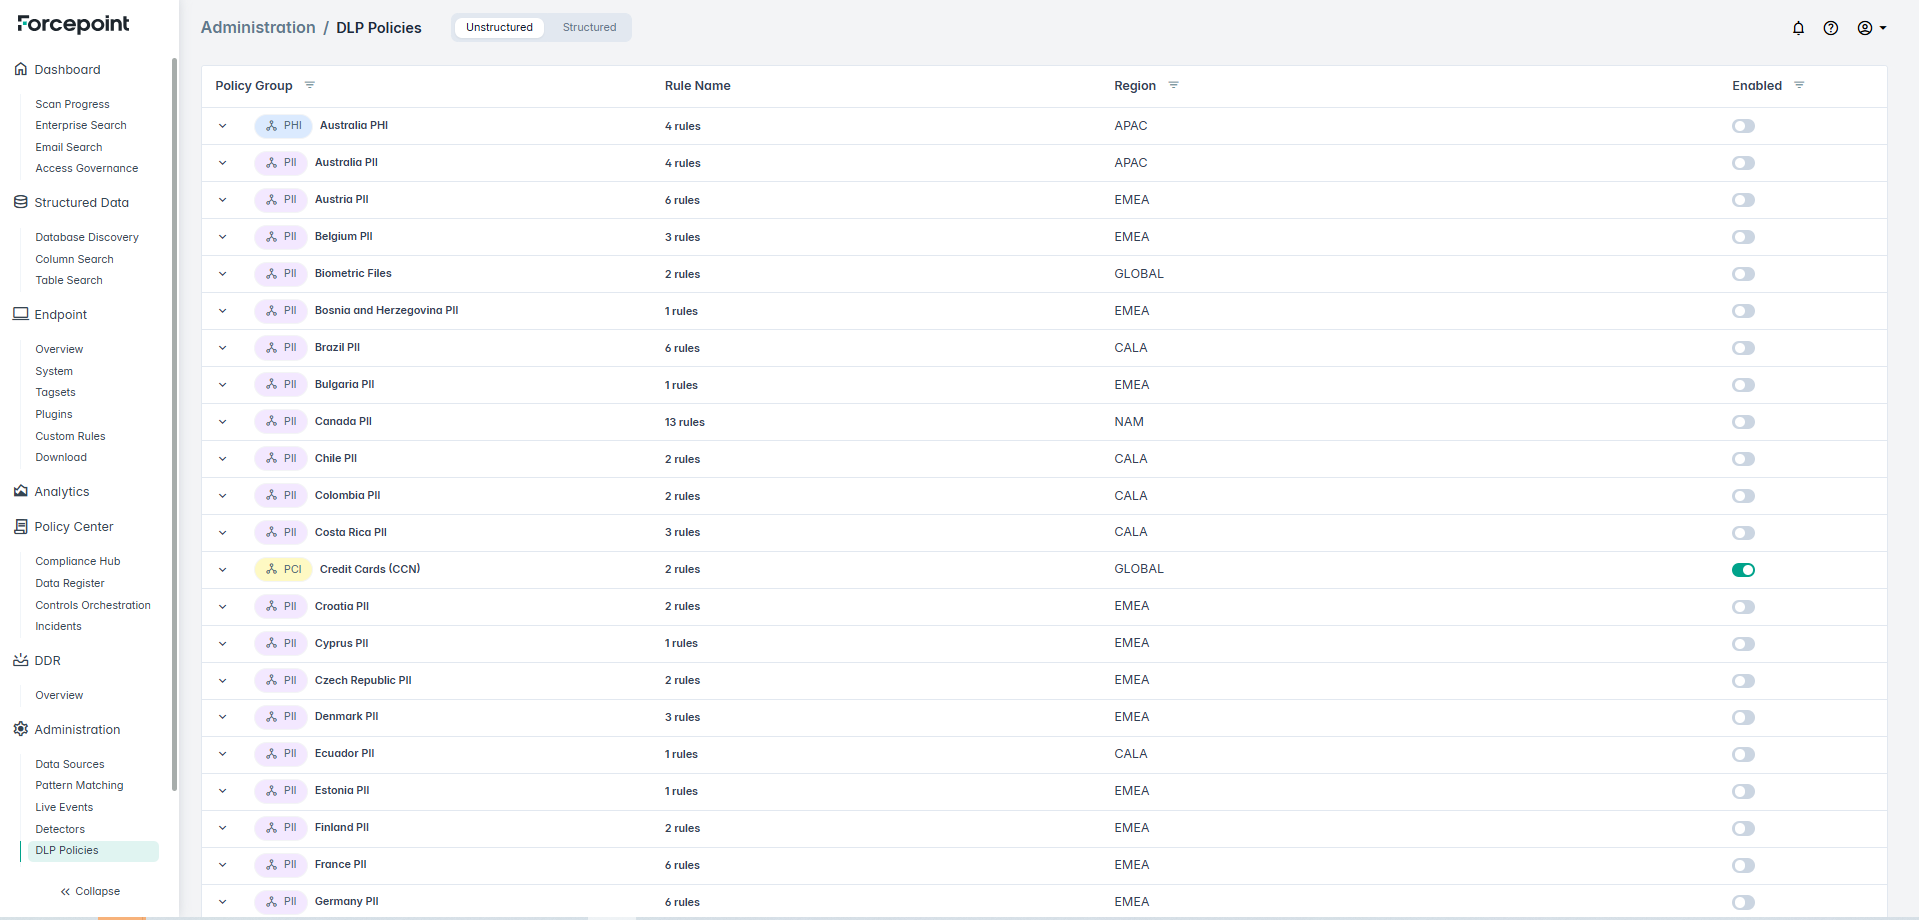Select the Unstructured tab
The image size is (1919, 920).
[499, 27]
